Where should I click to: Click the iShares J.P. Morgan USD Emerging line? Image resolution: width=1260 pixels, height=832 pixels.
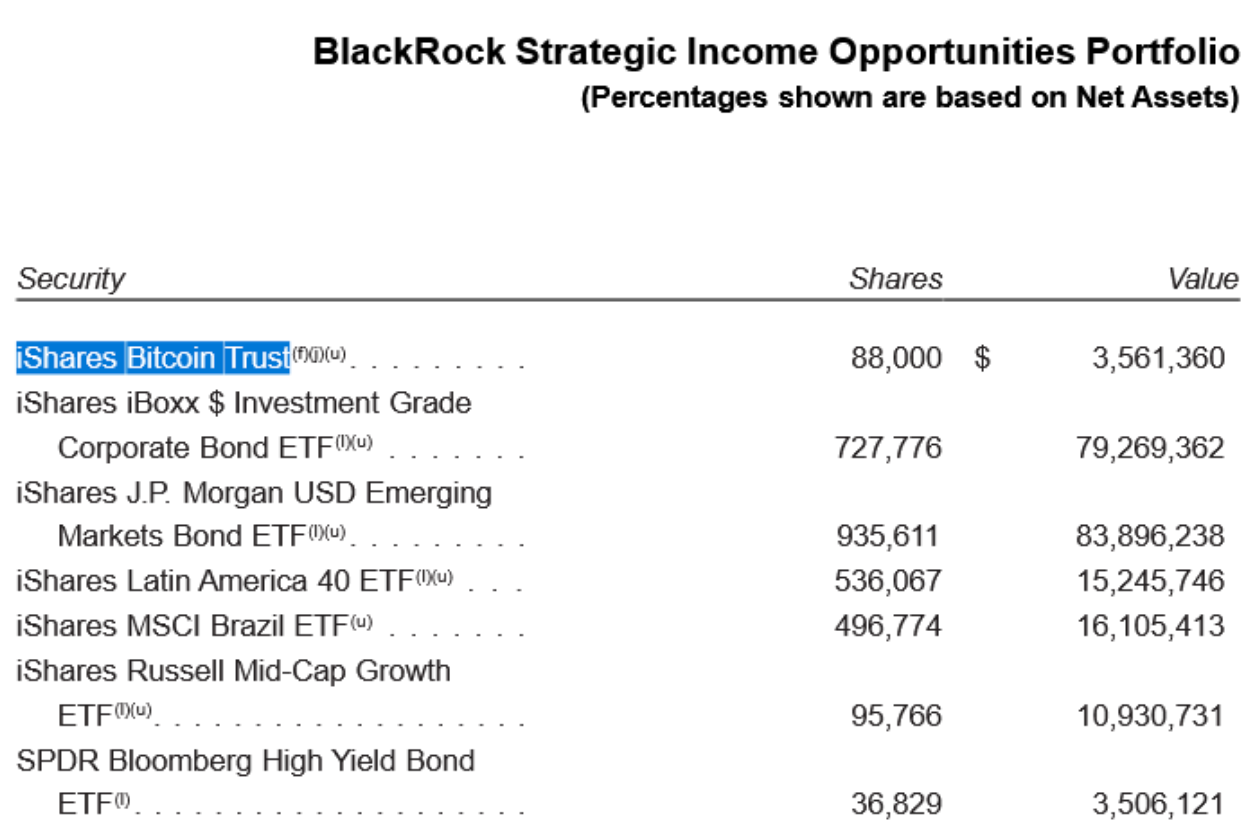coord(254,492)
